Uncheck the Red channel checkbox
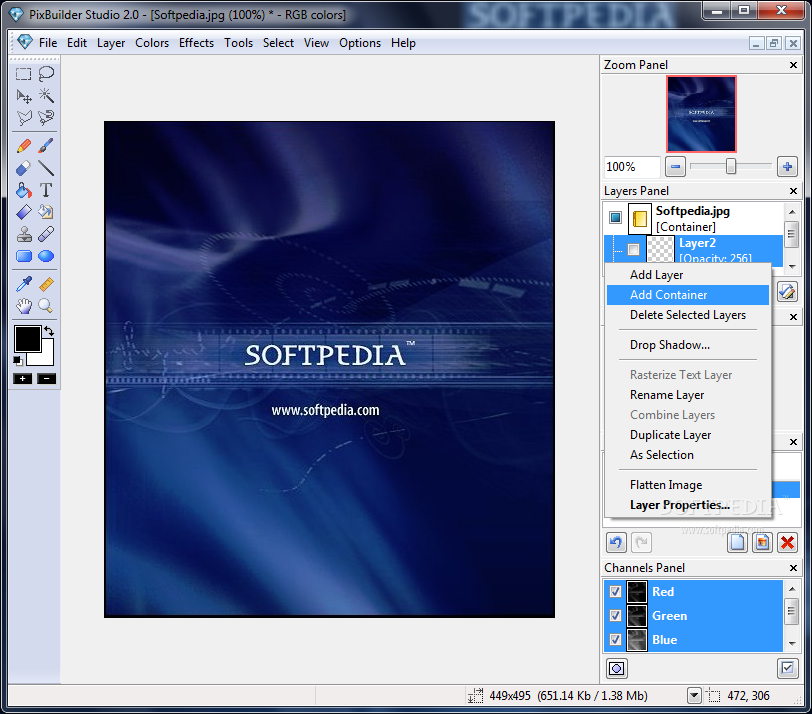This screenshot has height=714, width=812. tap(615, 591)
